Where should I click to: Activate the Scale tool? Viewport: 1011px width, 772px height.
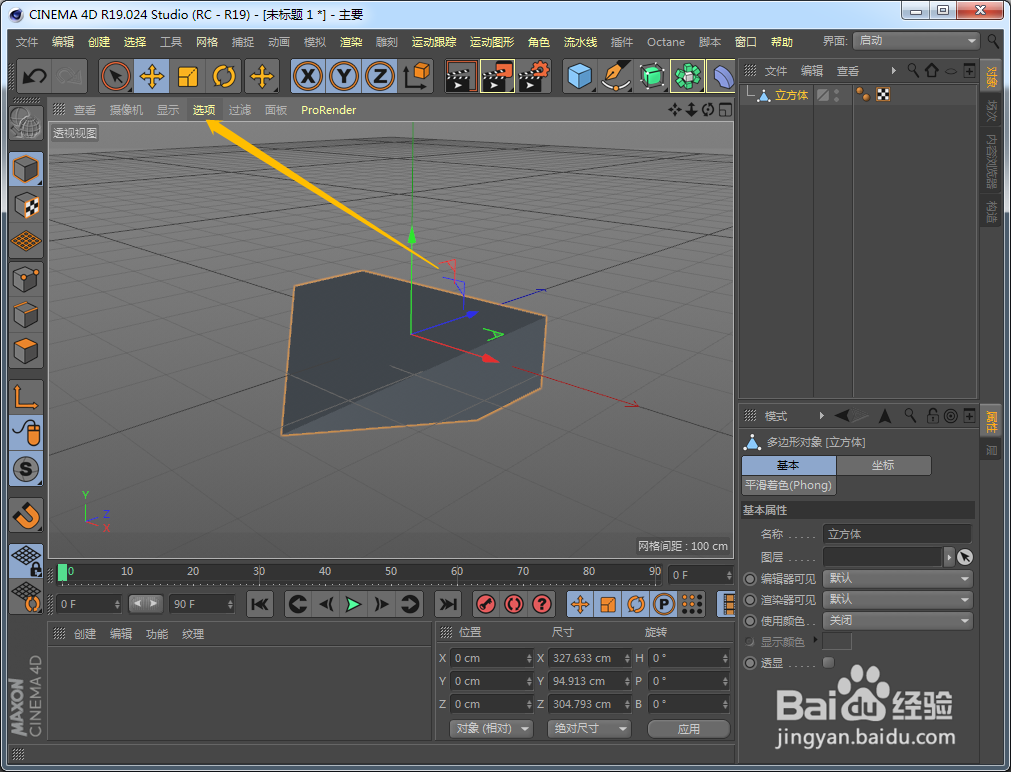click(x=188, y=77)
